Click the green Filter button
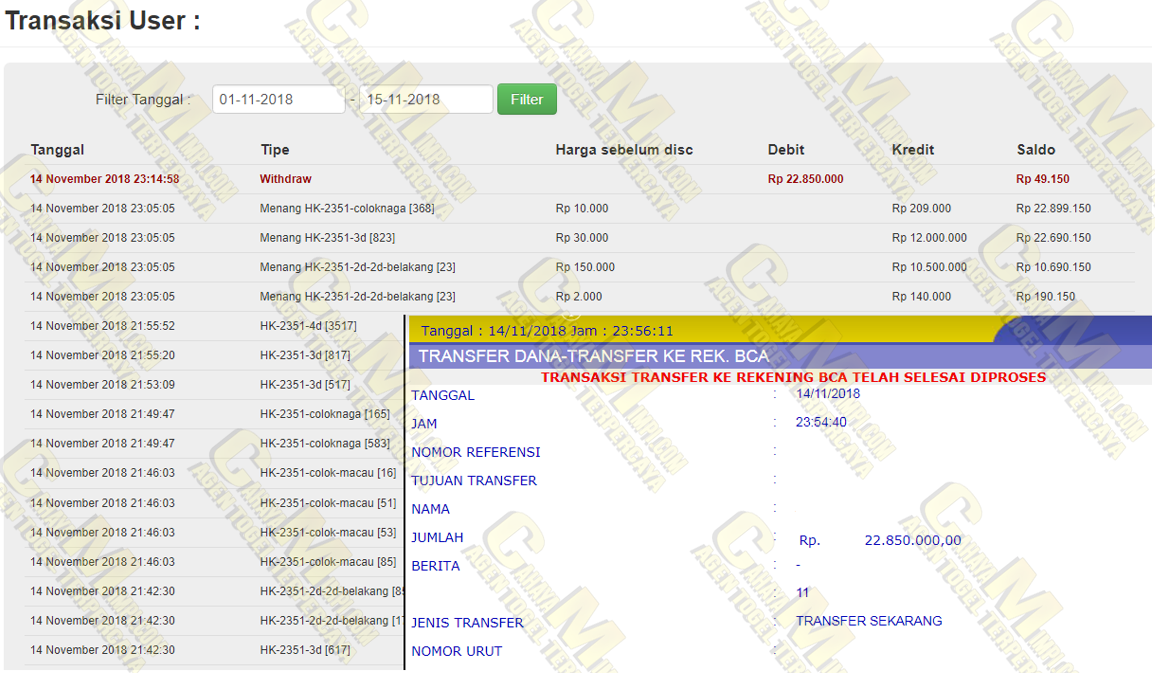 pos(526,99)
